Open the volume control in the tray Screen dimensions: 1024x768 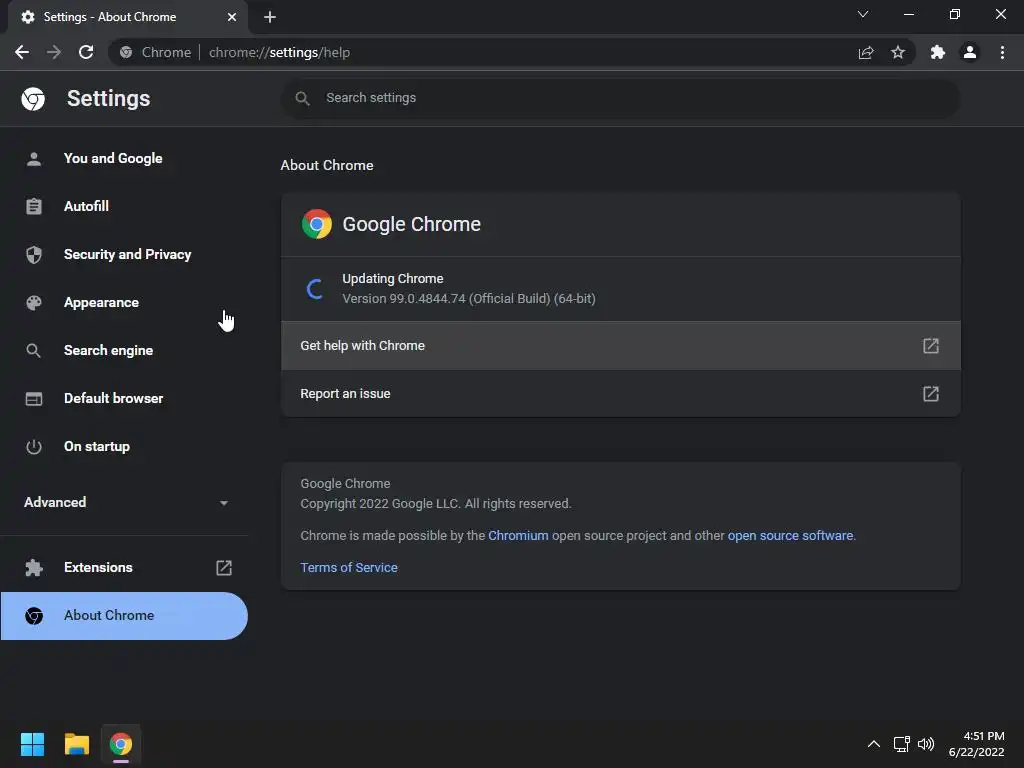926,744
